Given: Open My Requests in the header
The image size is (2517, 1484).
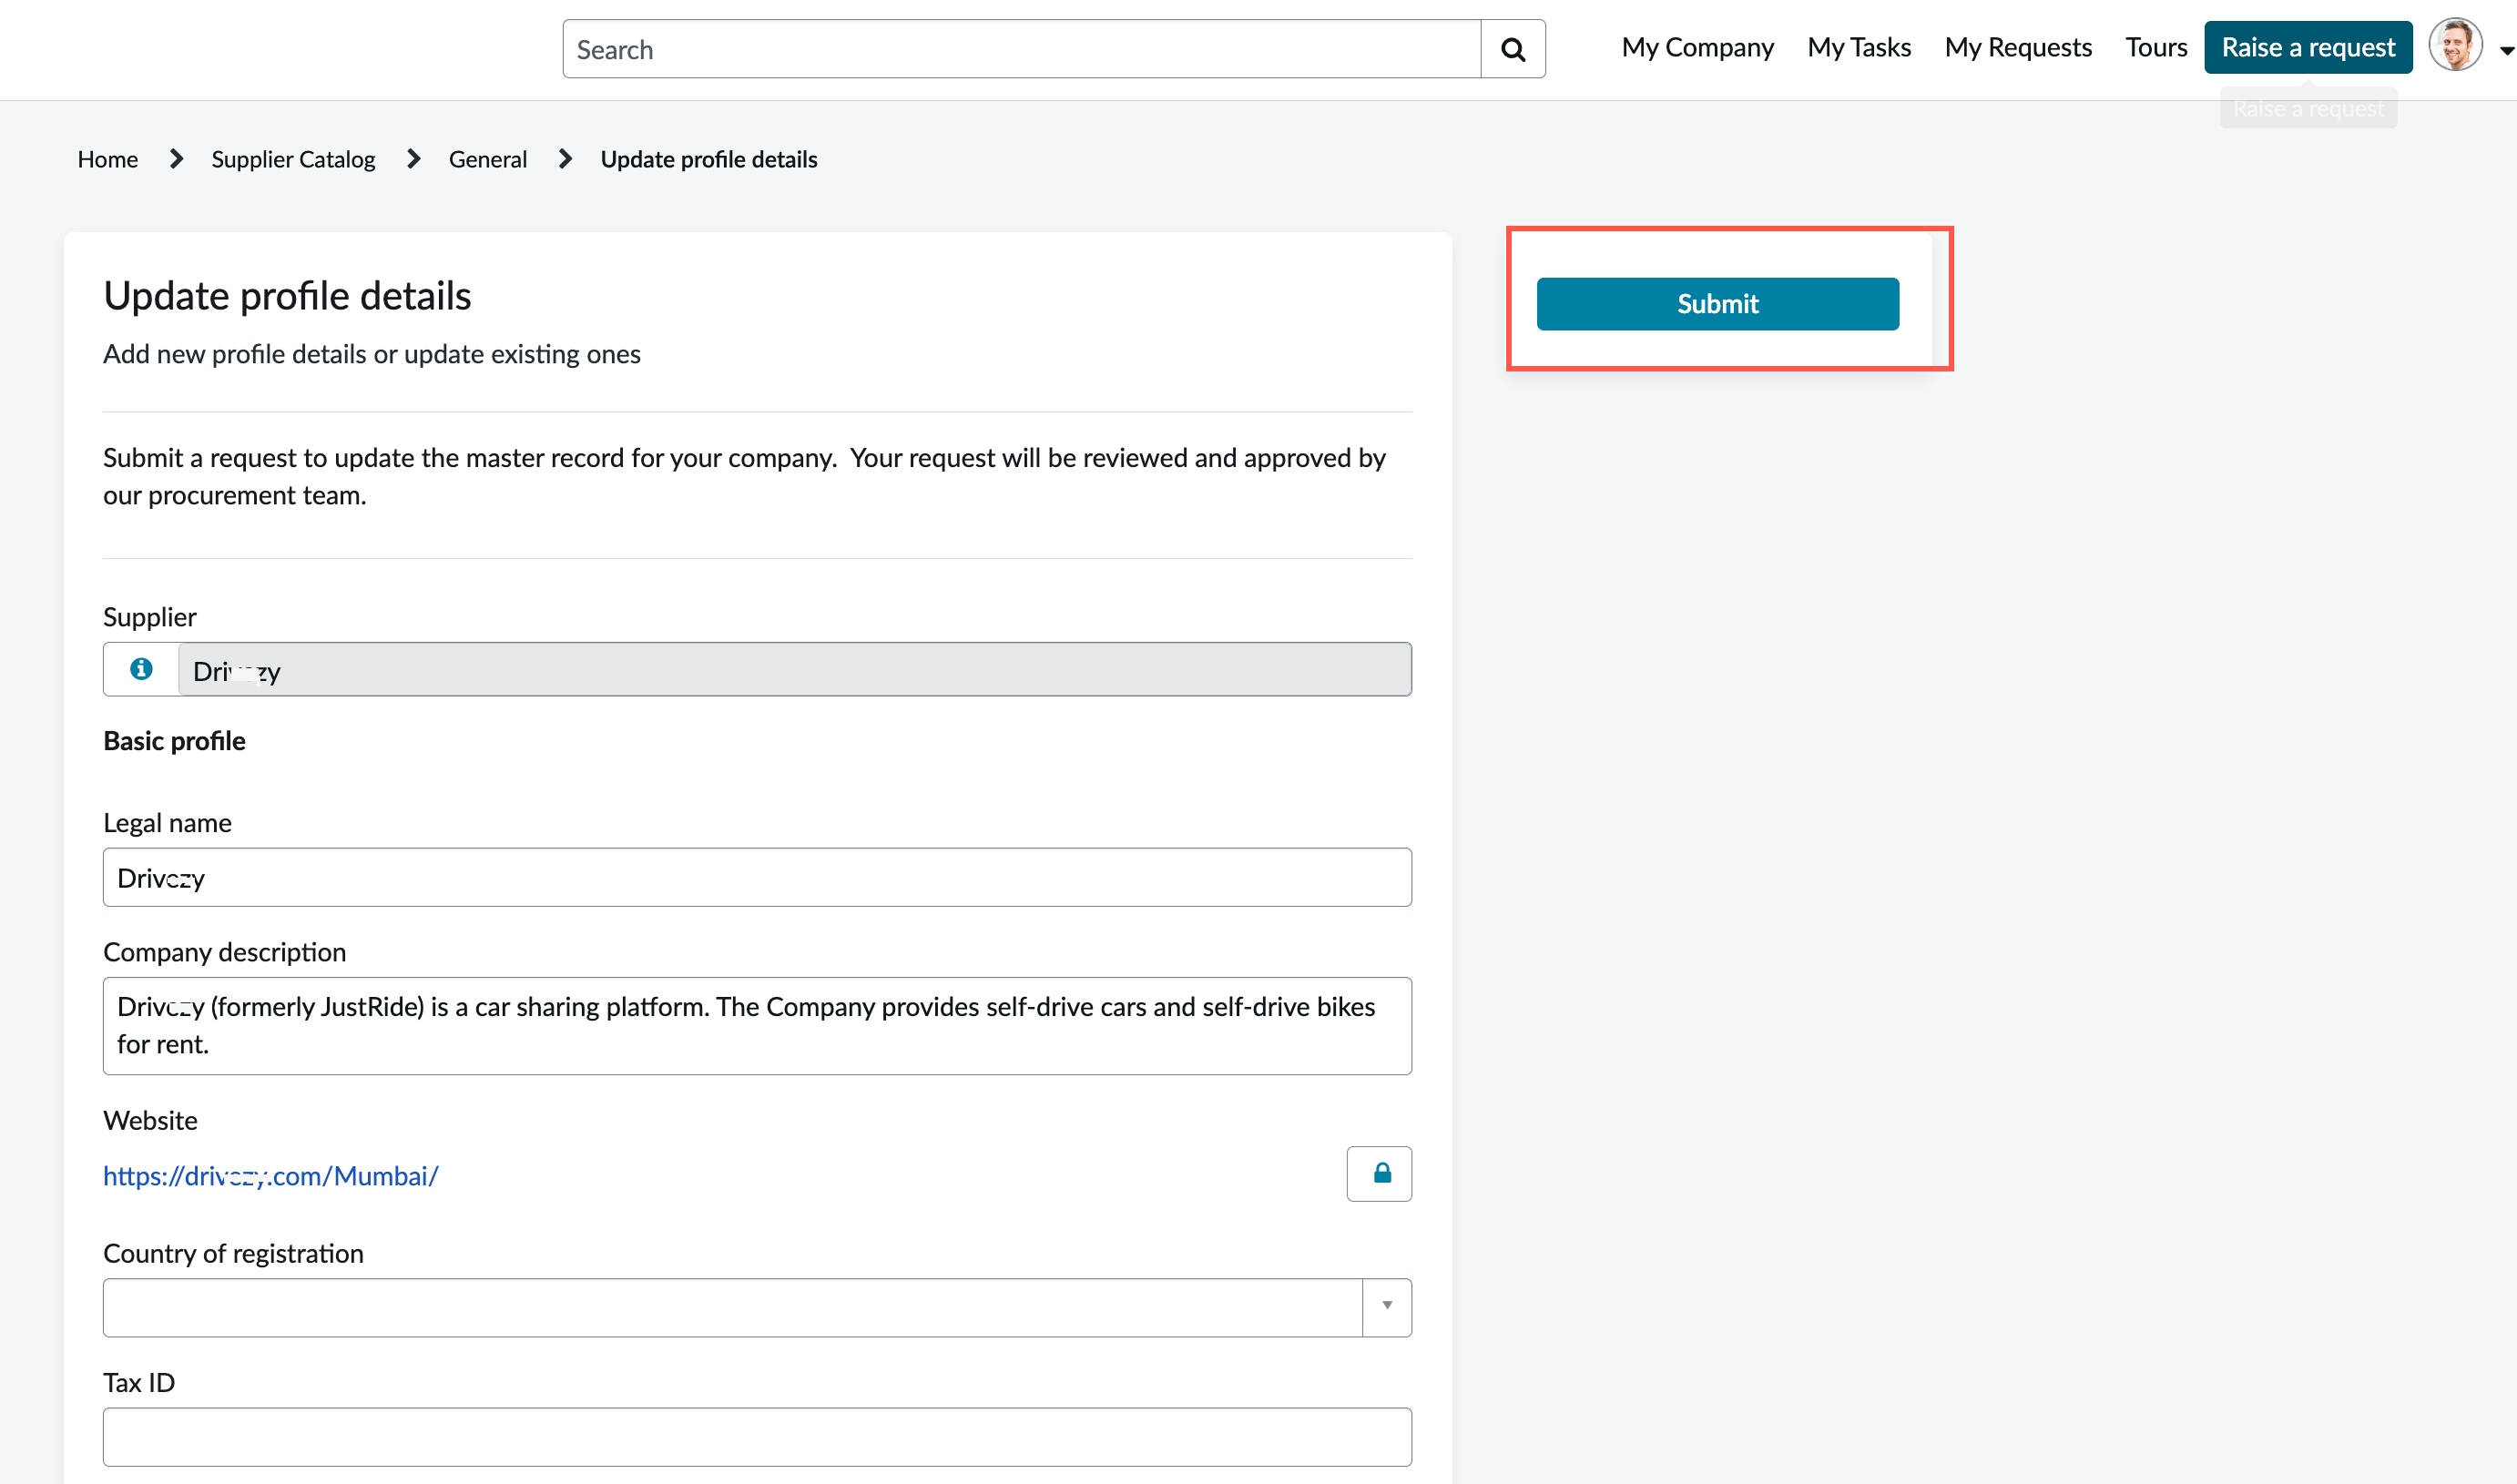Looking at the screenshot, I should pos(2017,47).
